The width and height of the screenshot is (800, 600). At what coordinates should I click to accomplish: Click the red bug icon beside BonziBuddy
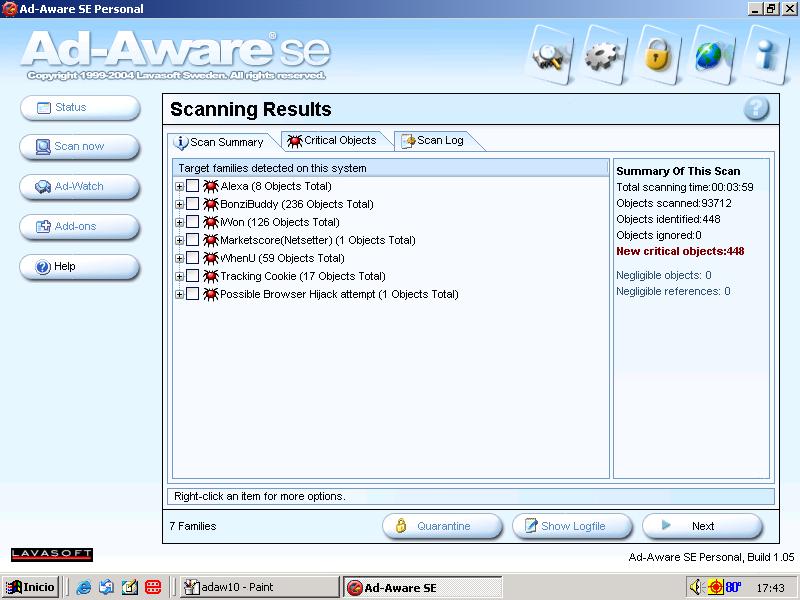click(x=211, y=204)
